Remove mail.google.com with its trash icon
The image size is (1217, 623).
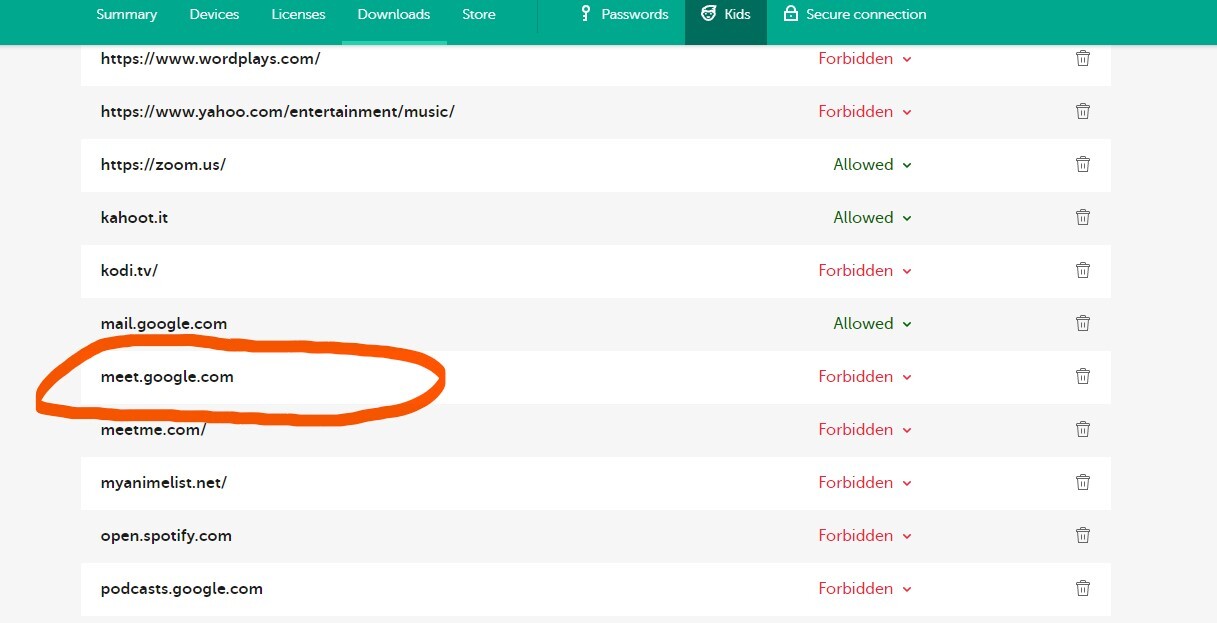1082,323
